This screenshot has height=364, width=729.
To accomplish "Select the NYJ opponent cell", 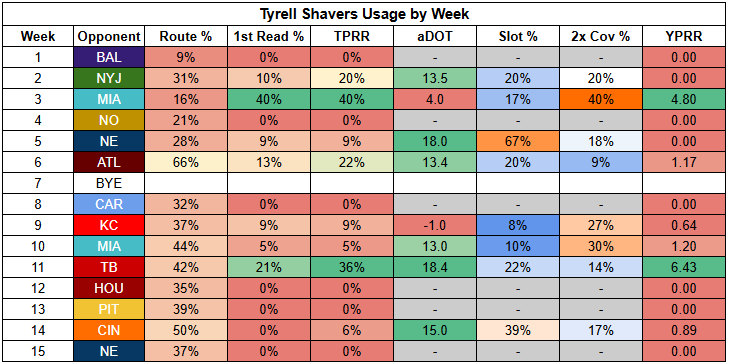I will (109, 78).
